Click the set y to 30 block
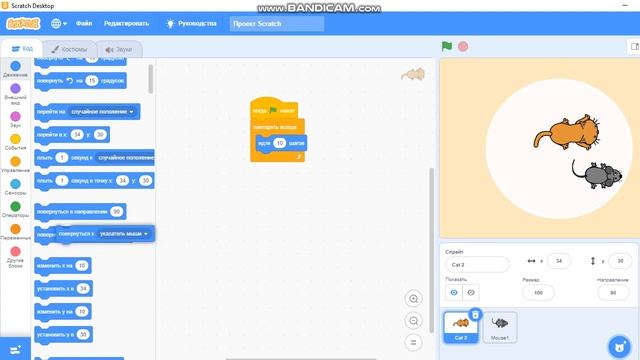This screenshot has height=360, width=640. pos(64,335)
